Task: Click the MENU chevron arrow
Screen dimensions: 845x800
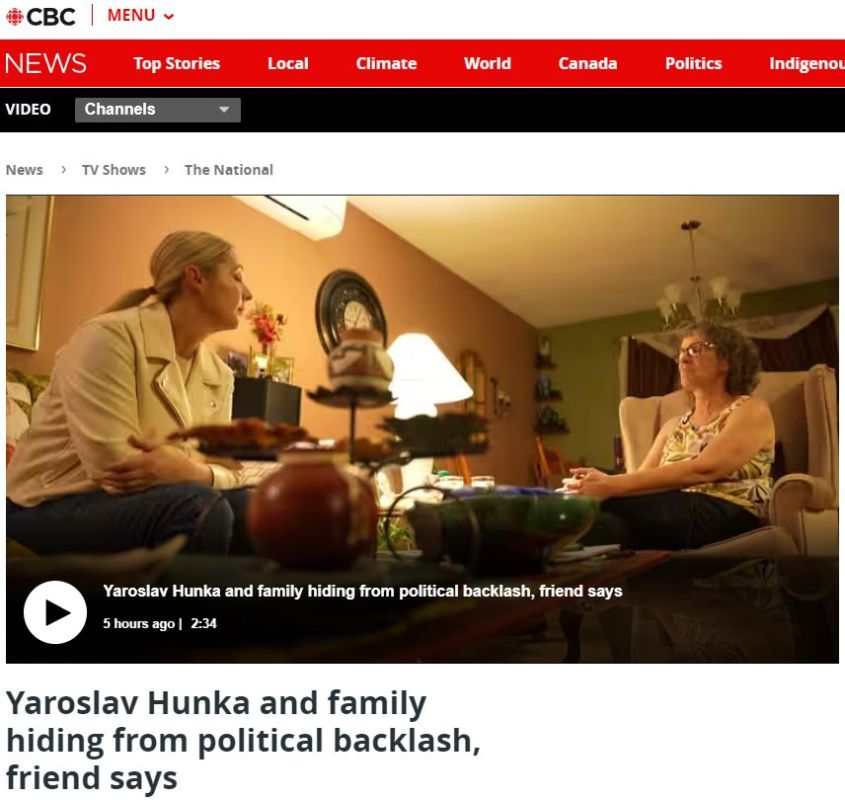Action: tap(169, 17)
